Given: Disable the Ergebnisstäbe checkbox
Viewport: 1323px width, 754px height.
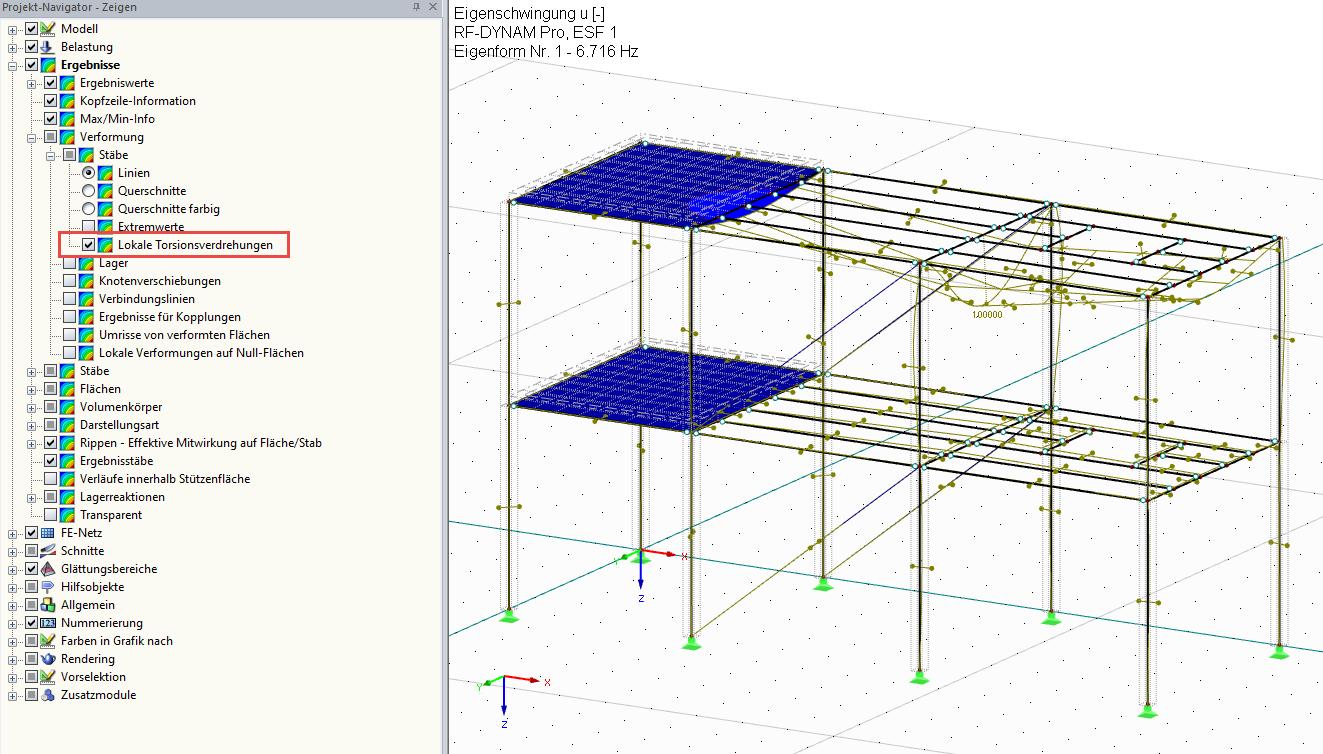Looking at the screenshot, I should 50,460.
